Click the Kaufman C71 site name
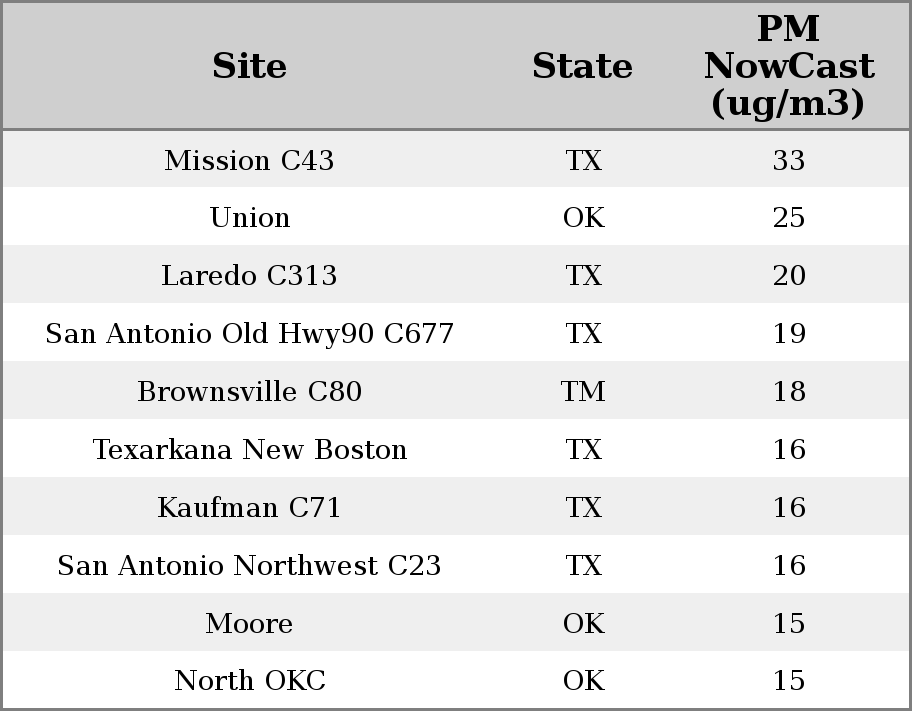The image size is (912, 711). pos(249,508)
